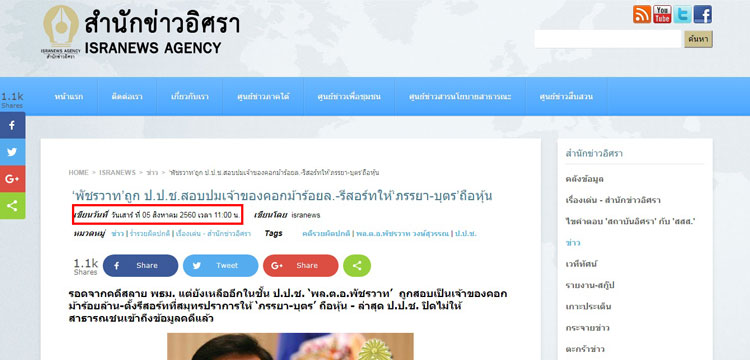This screenshot has width=750, height=360.
Task: Click the author name isranews
Action: 306,215
